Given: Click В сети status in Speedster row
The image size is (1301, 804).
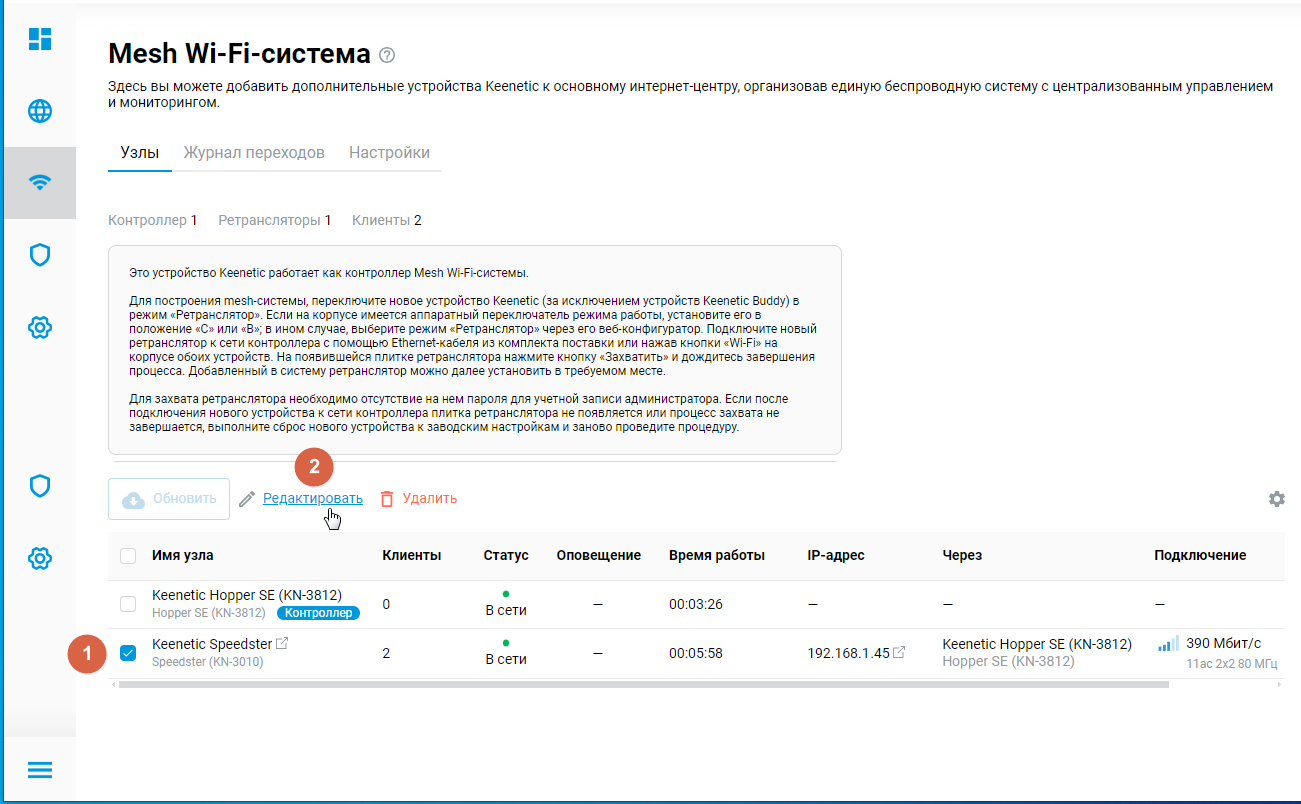Looking at the screenshot, I should [506, 659].
